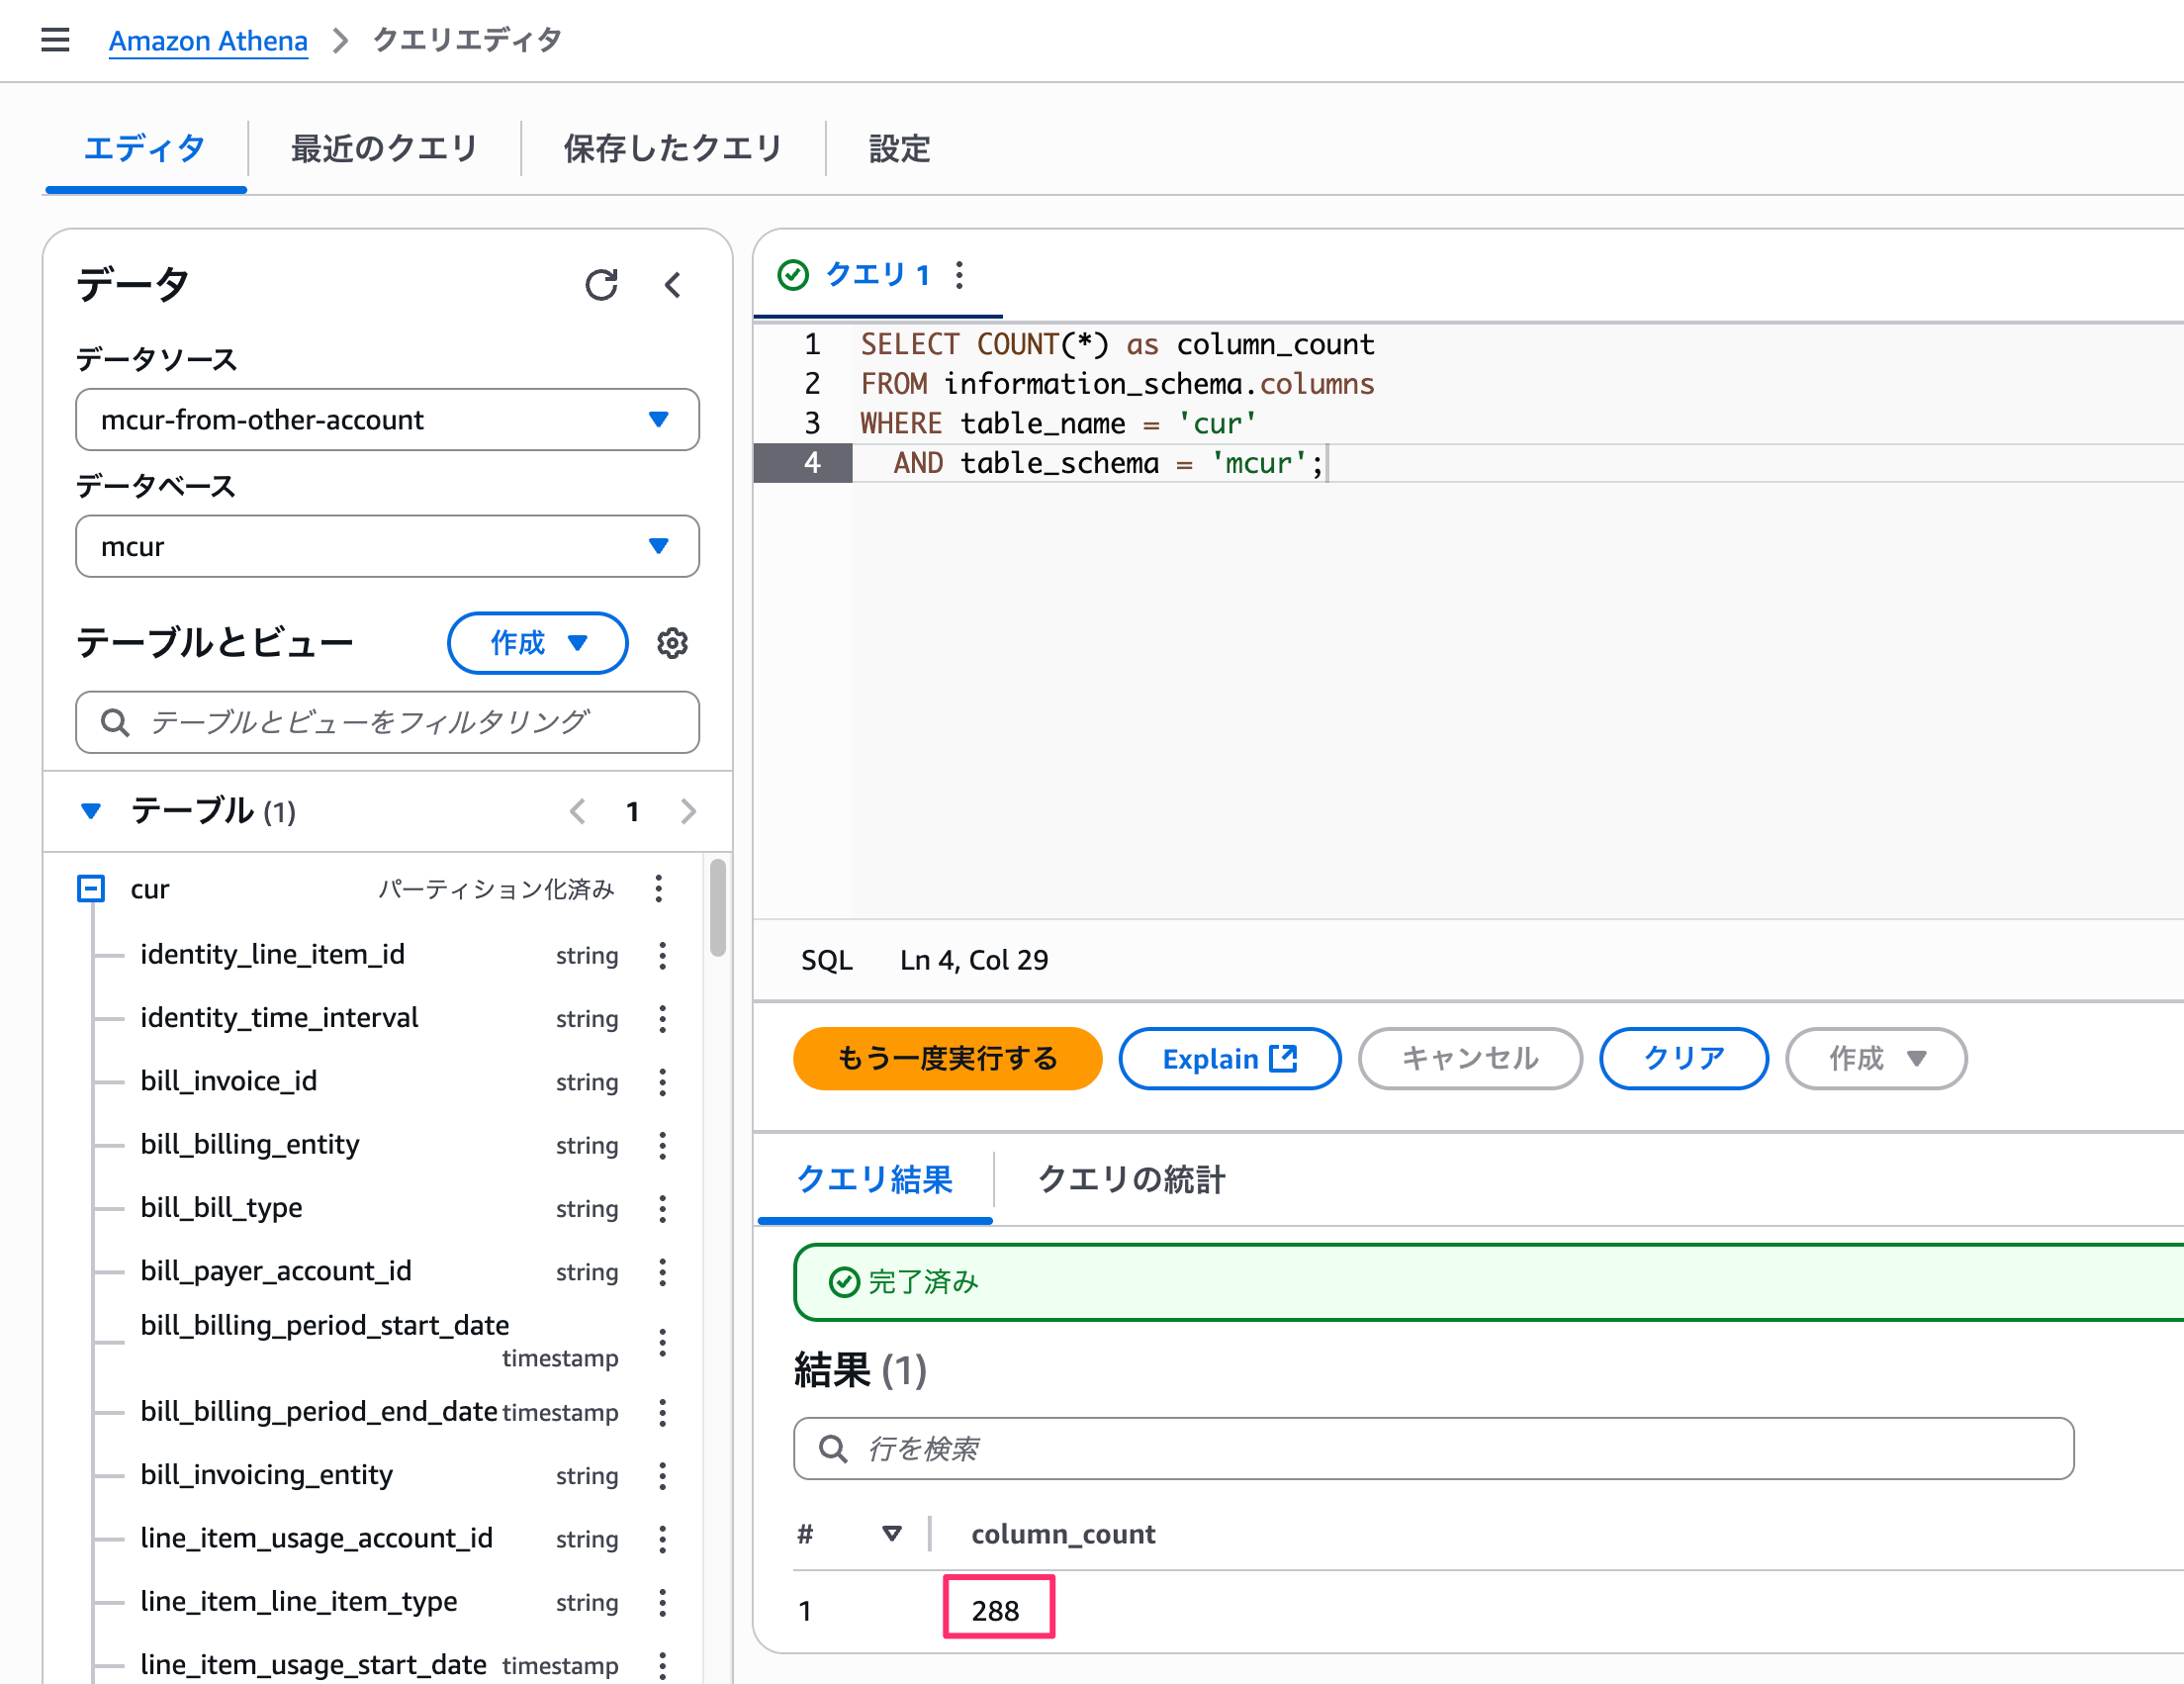Collapse the cur table tree node

91,889
